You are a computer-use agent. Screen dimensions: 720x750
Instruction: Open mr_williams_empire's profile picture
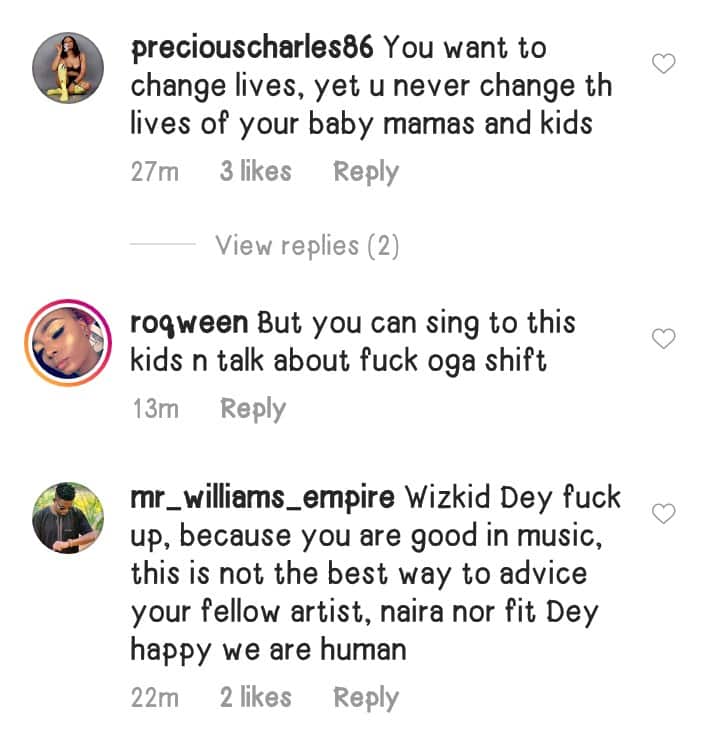pyautogui.click(x=68, y=517)
